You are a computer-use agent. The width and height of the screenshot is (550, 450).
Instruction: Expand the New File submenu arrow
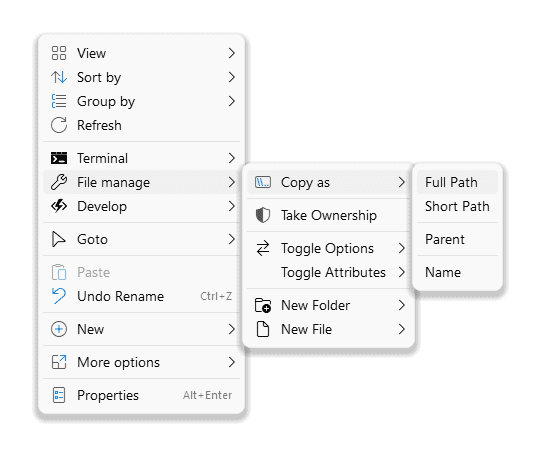(402, 329)
